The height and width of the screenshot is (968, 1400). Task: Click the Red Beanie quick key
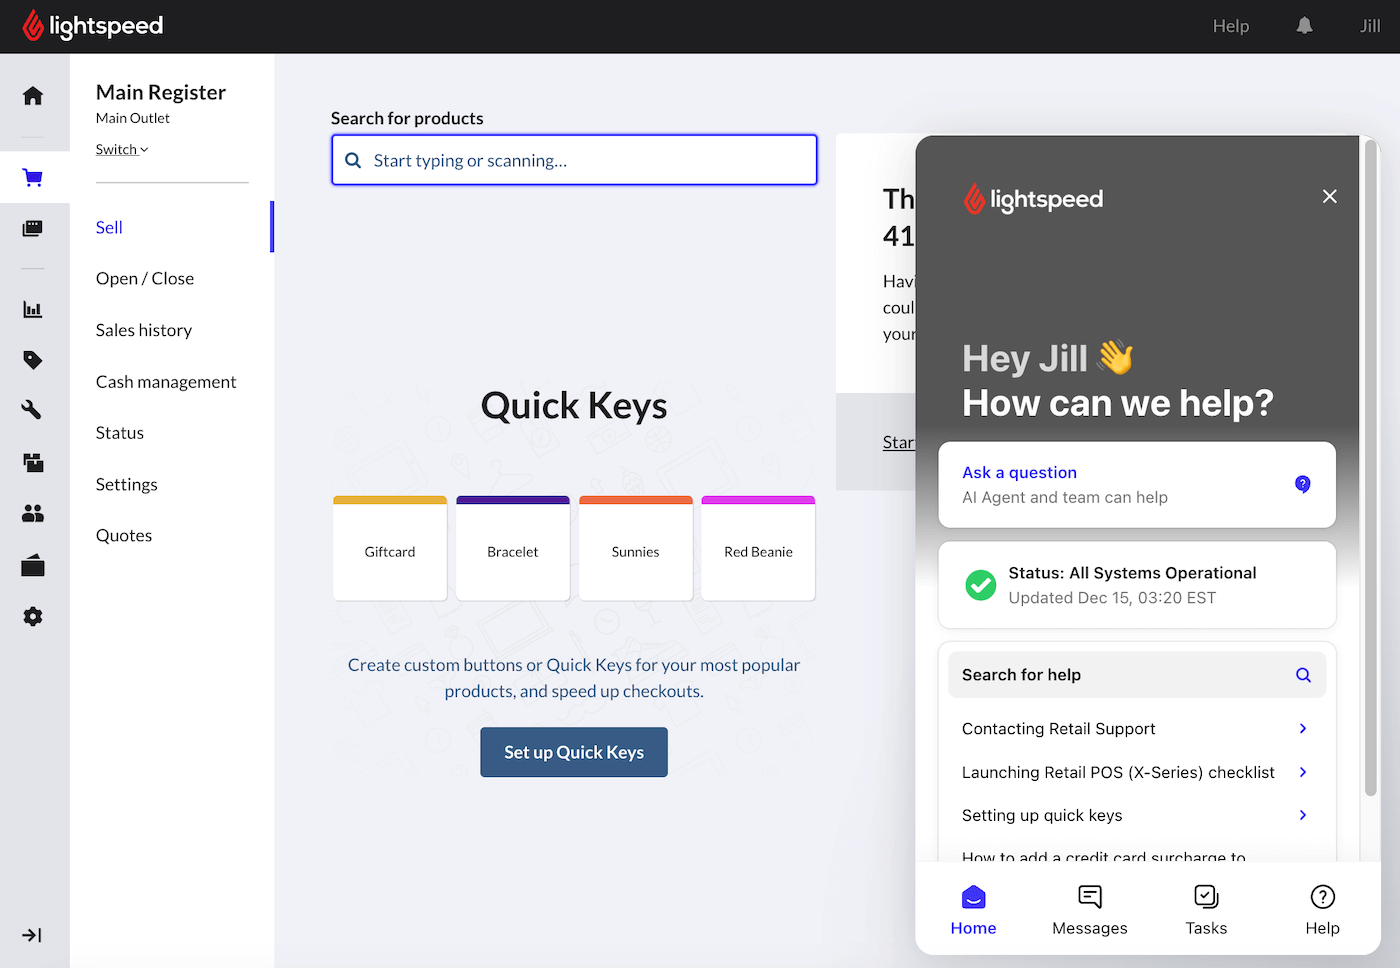[758, 548]
